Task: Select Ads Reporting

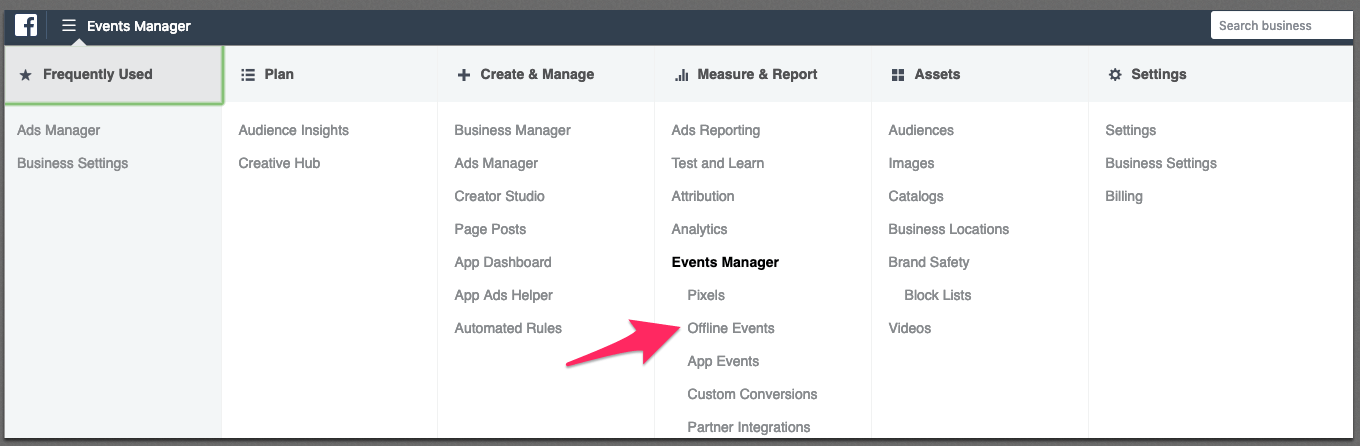Action: [x=716, y=130]
